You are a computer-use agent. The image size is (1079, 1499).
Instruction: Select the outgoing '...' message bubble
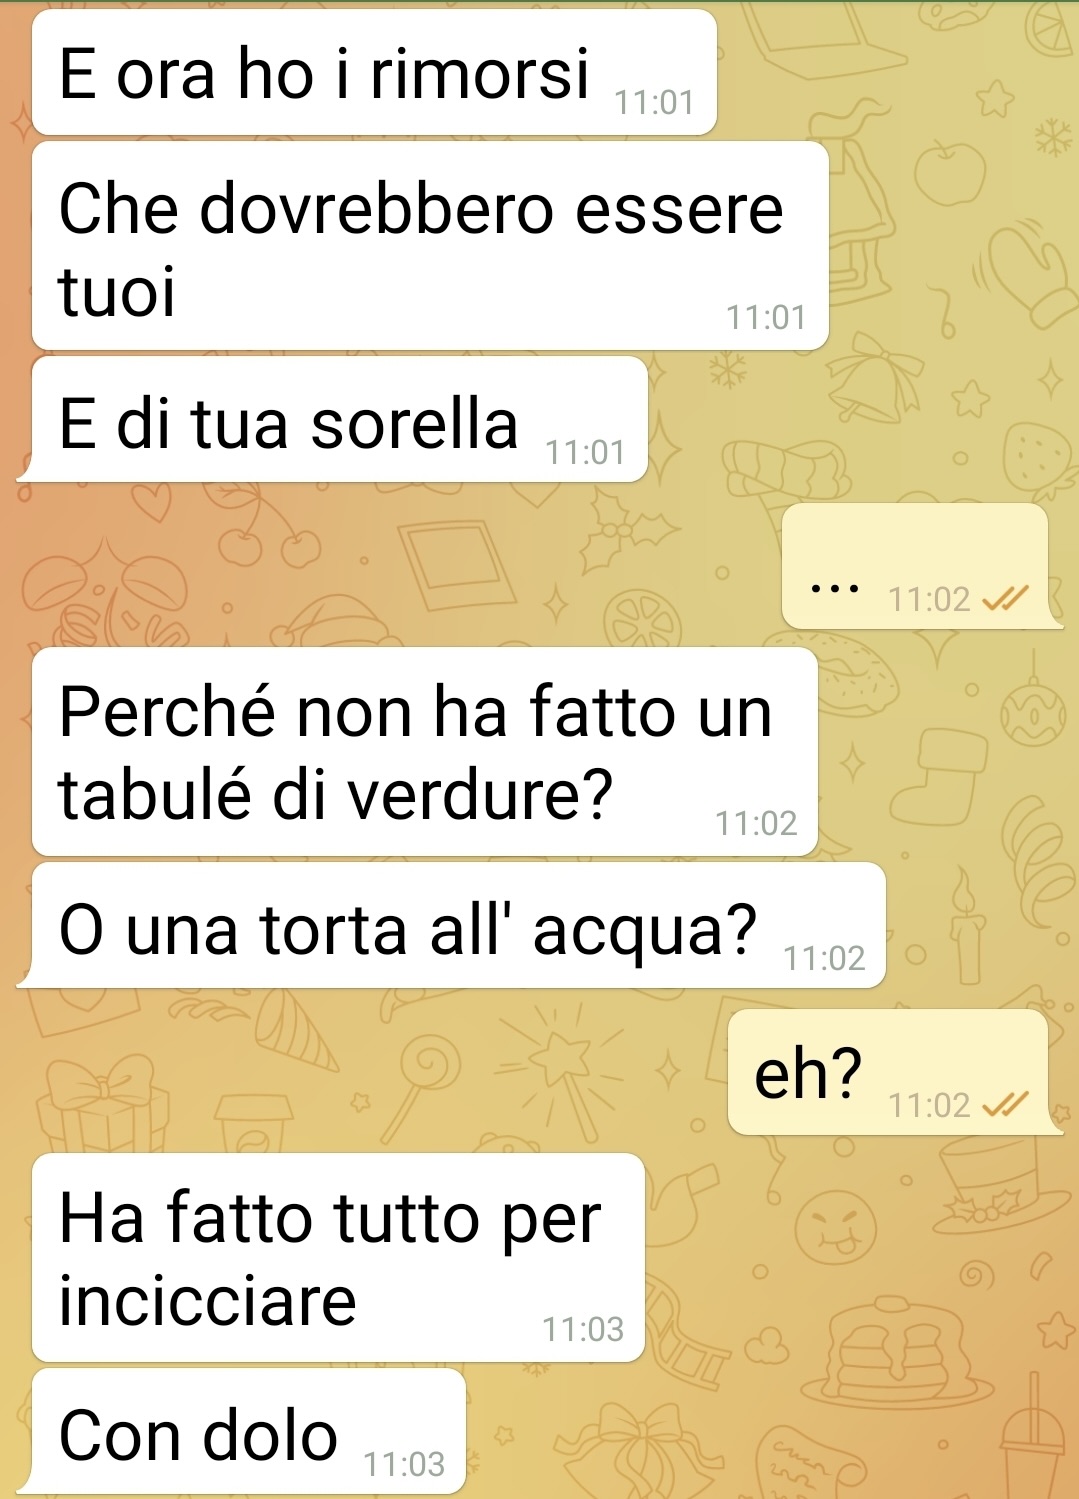coord(922,566)
